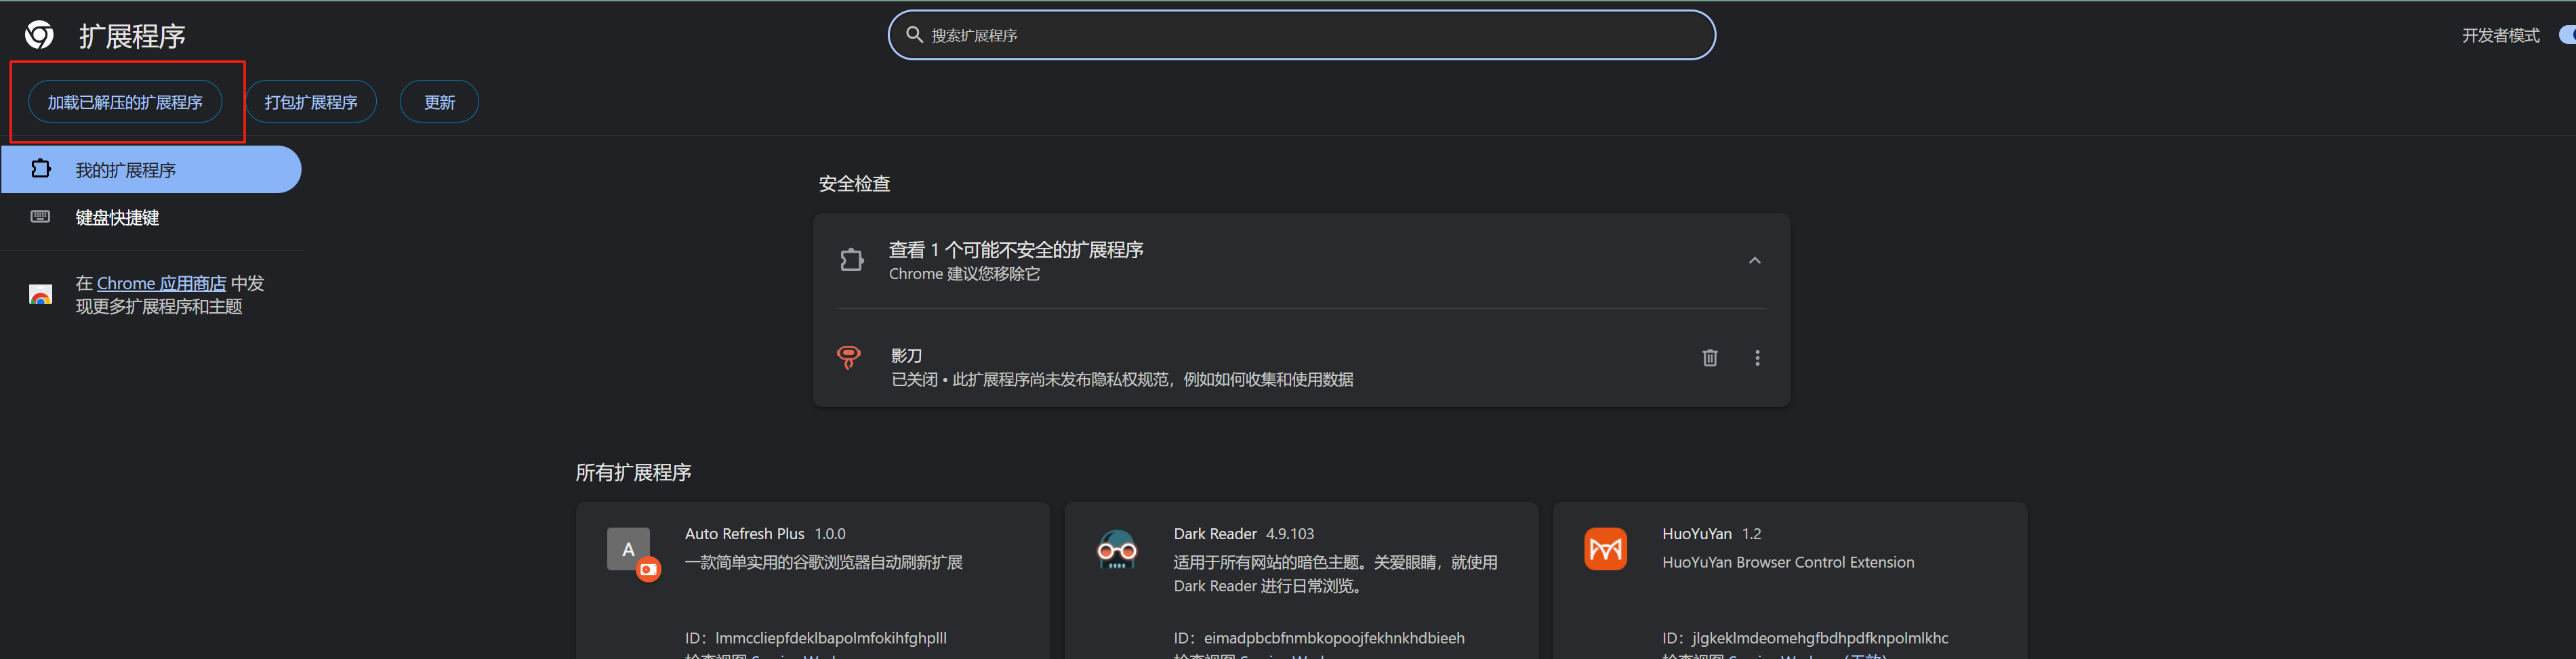Image resolution: width=2576 pixels, height=659 pixels.
Task: Click HuoYuYan Browser Control Extension text
Action: point(1788,562)
